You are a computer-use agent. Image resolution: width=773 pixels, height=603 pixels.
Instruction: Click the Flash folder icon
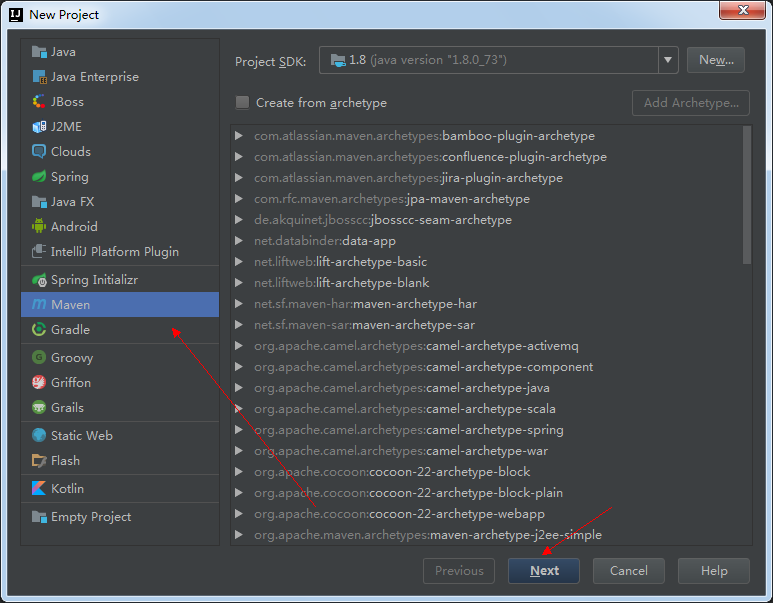coord(39,461)
